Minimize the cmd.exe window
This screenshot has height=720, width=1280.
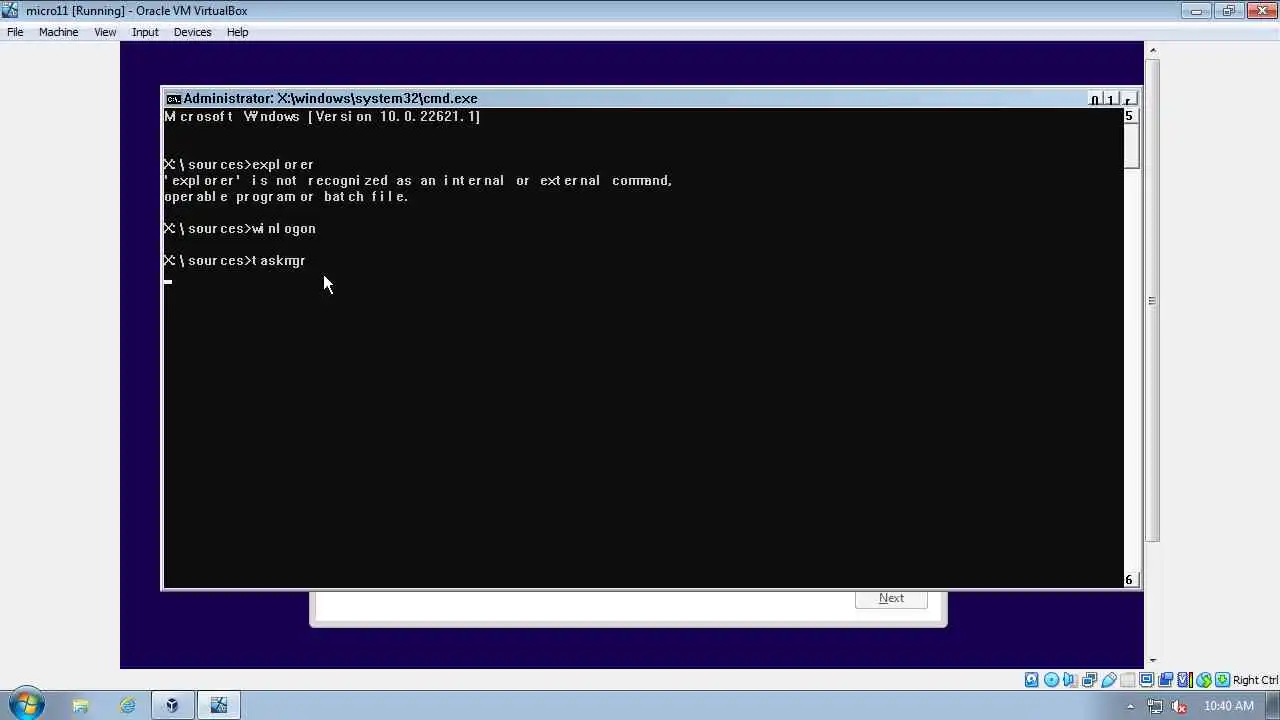(1094, 99)
